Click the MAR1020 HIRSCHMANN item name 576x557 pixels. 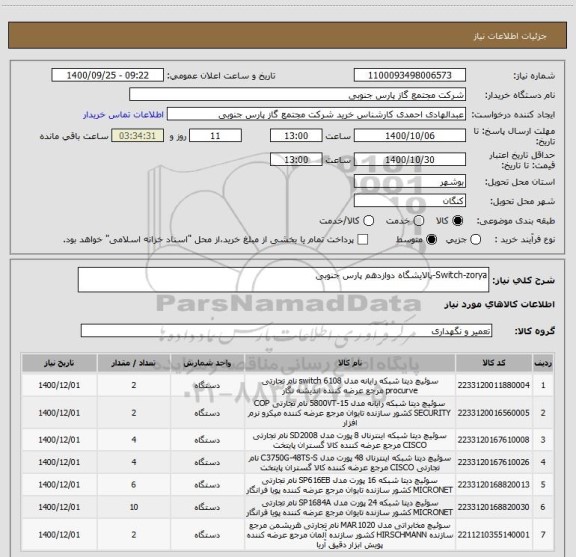[350, 535]
